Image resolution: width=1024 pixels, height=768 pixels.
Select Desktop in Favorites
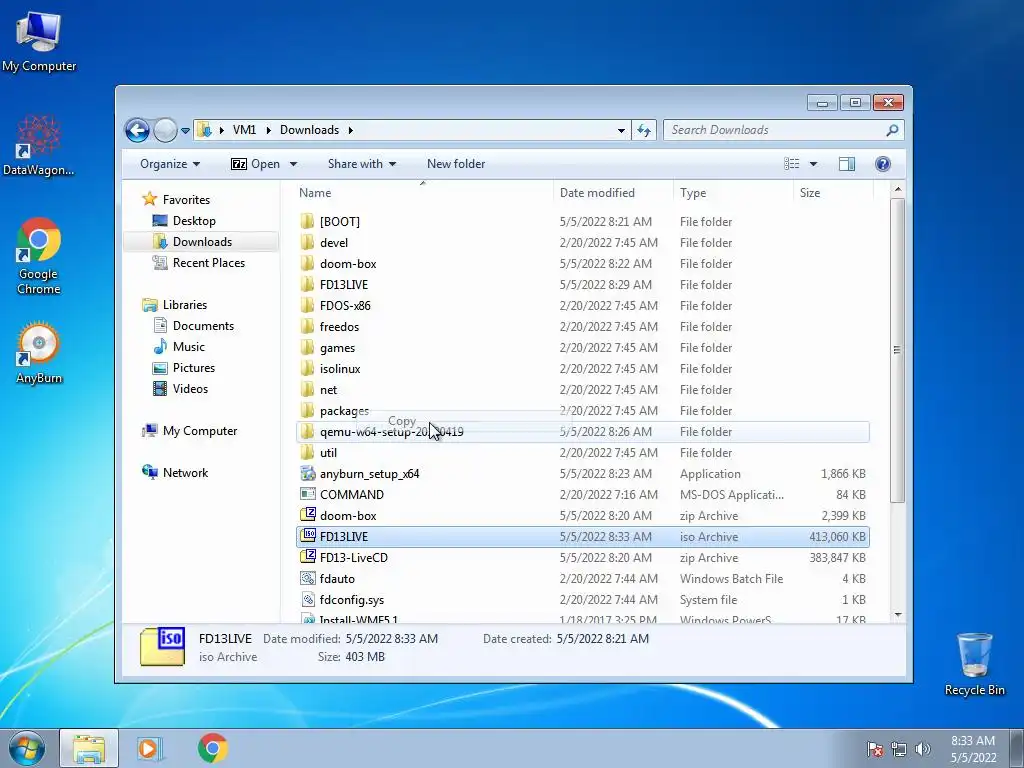coord(194,221)
